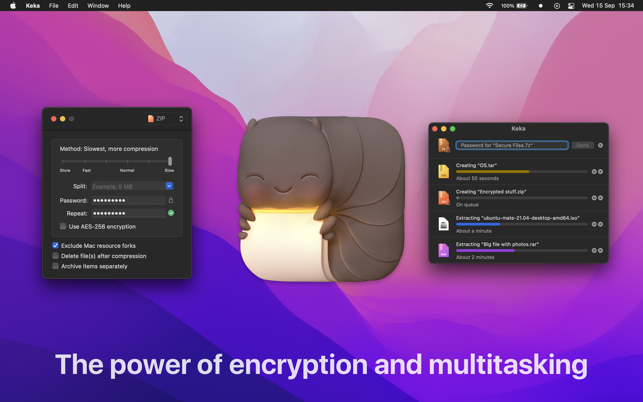
Task: Click the Encrypted stuff.zip queued progress bar
Action: click(x=522, y=198)
